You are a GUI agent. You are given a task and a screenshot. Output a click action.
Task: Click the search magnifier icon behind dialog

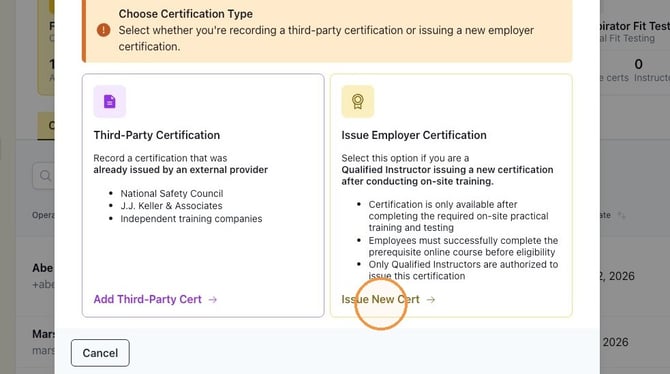coord(45,176)
